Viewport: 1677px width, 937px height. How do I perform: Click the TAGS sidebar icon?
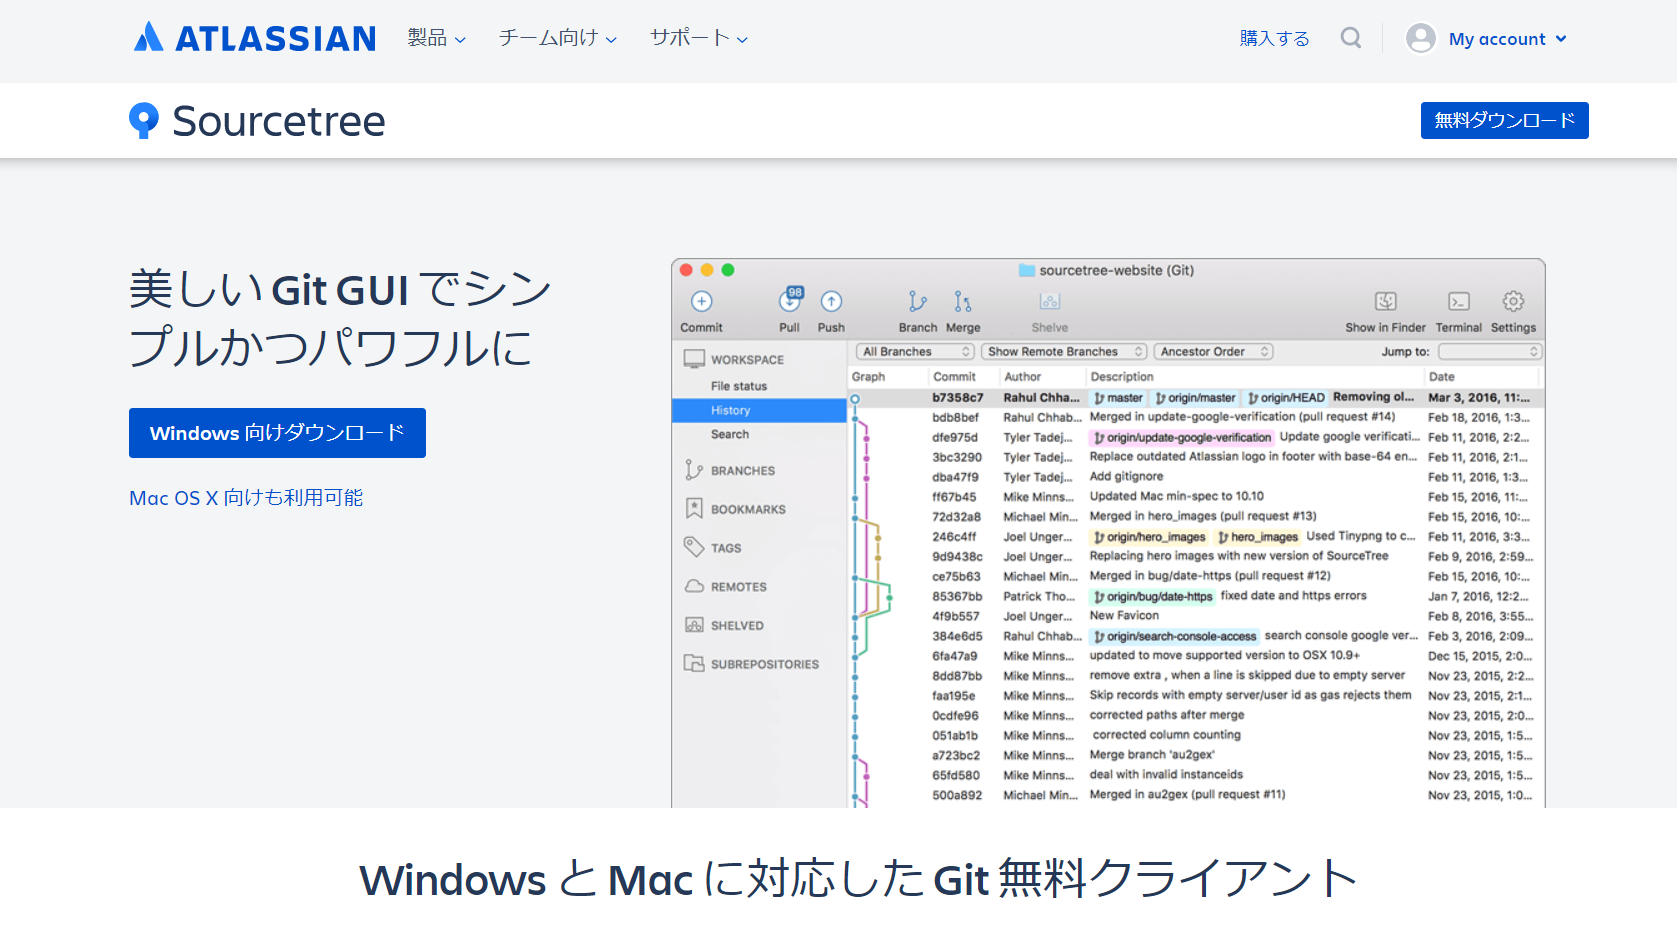(x=694, y=547)
